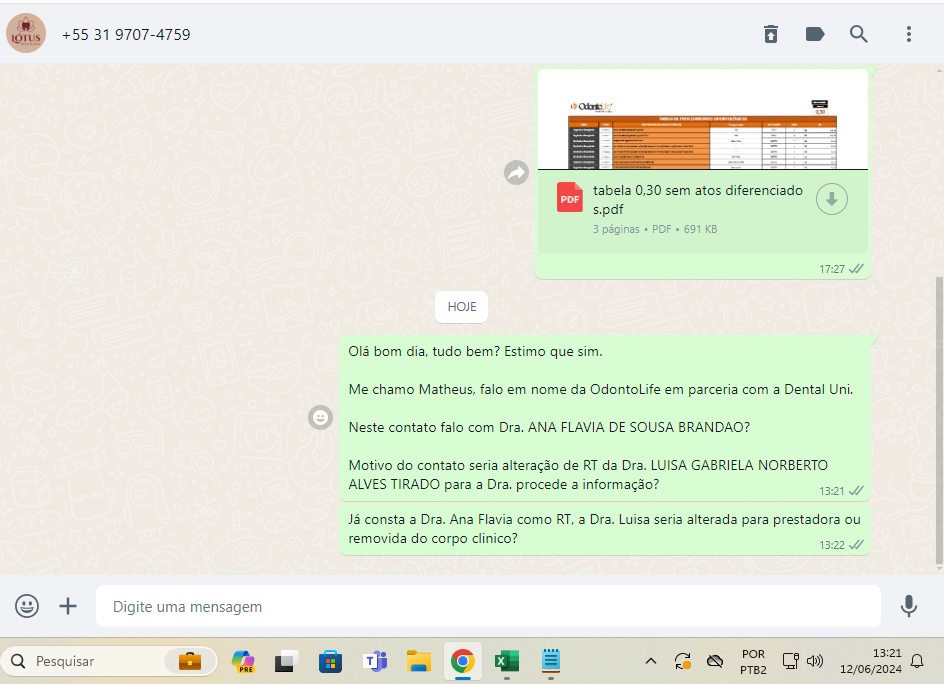
Task: Change the POR PTB2 input language
Action: click(x=753, y=662)
